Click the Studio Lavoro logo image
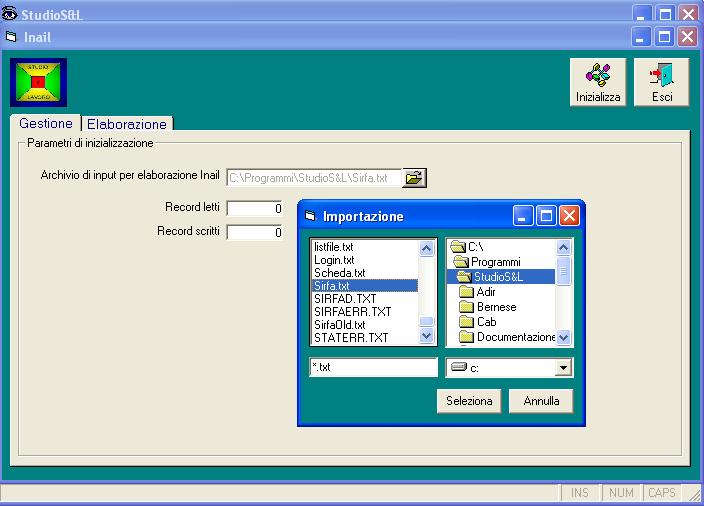 pyautogui.click(x=39, y=82)
